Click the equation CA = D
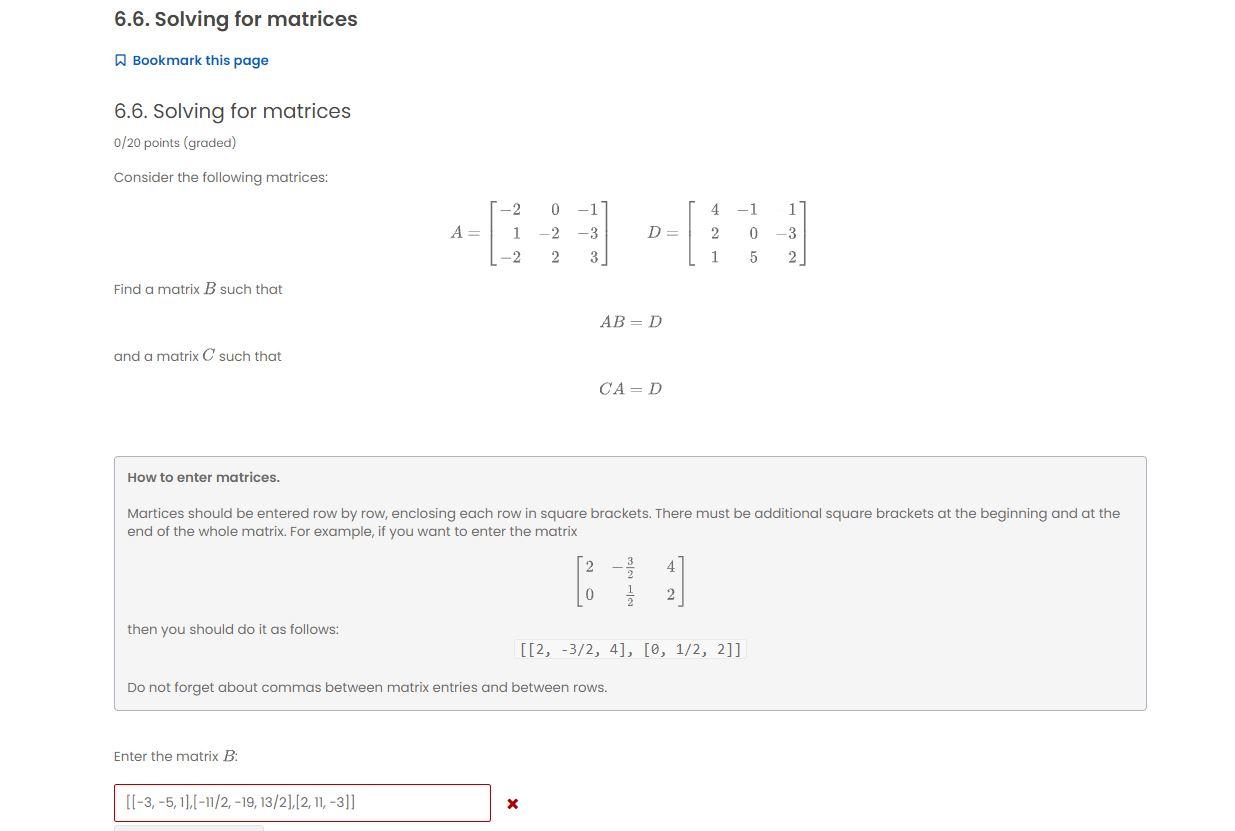Screen dimensions: 1235x831 (x=630, y=388)
